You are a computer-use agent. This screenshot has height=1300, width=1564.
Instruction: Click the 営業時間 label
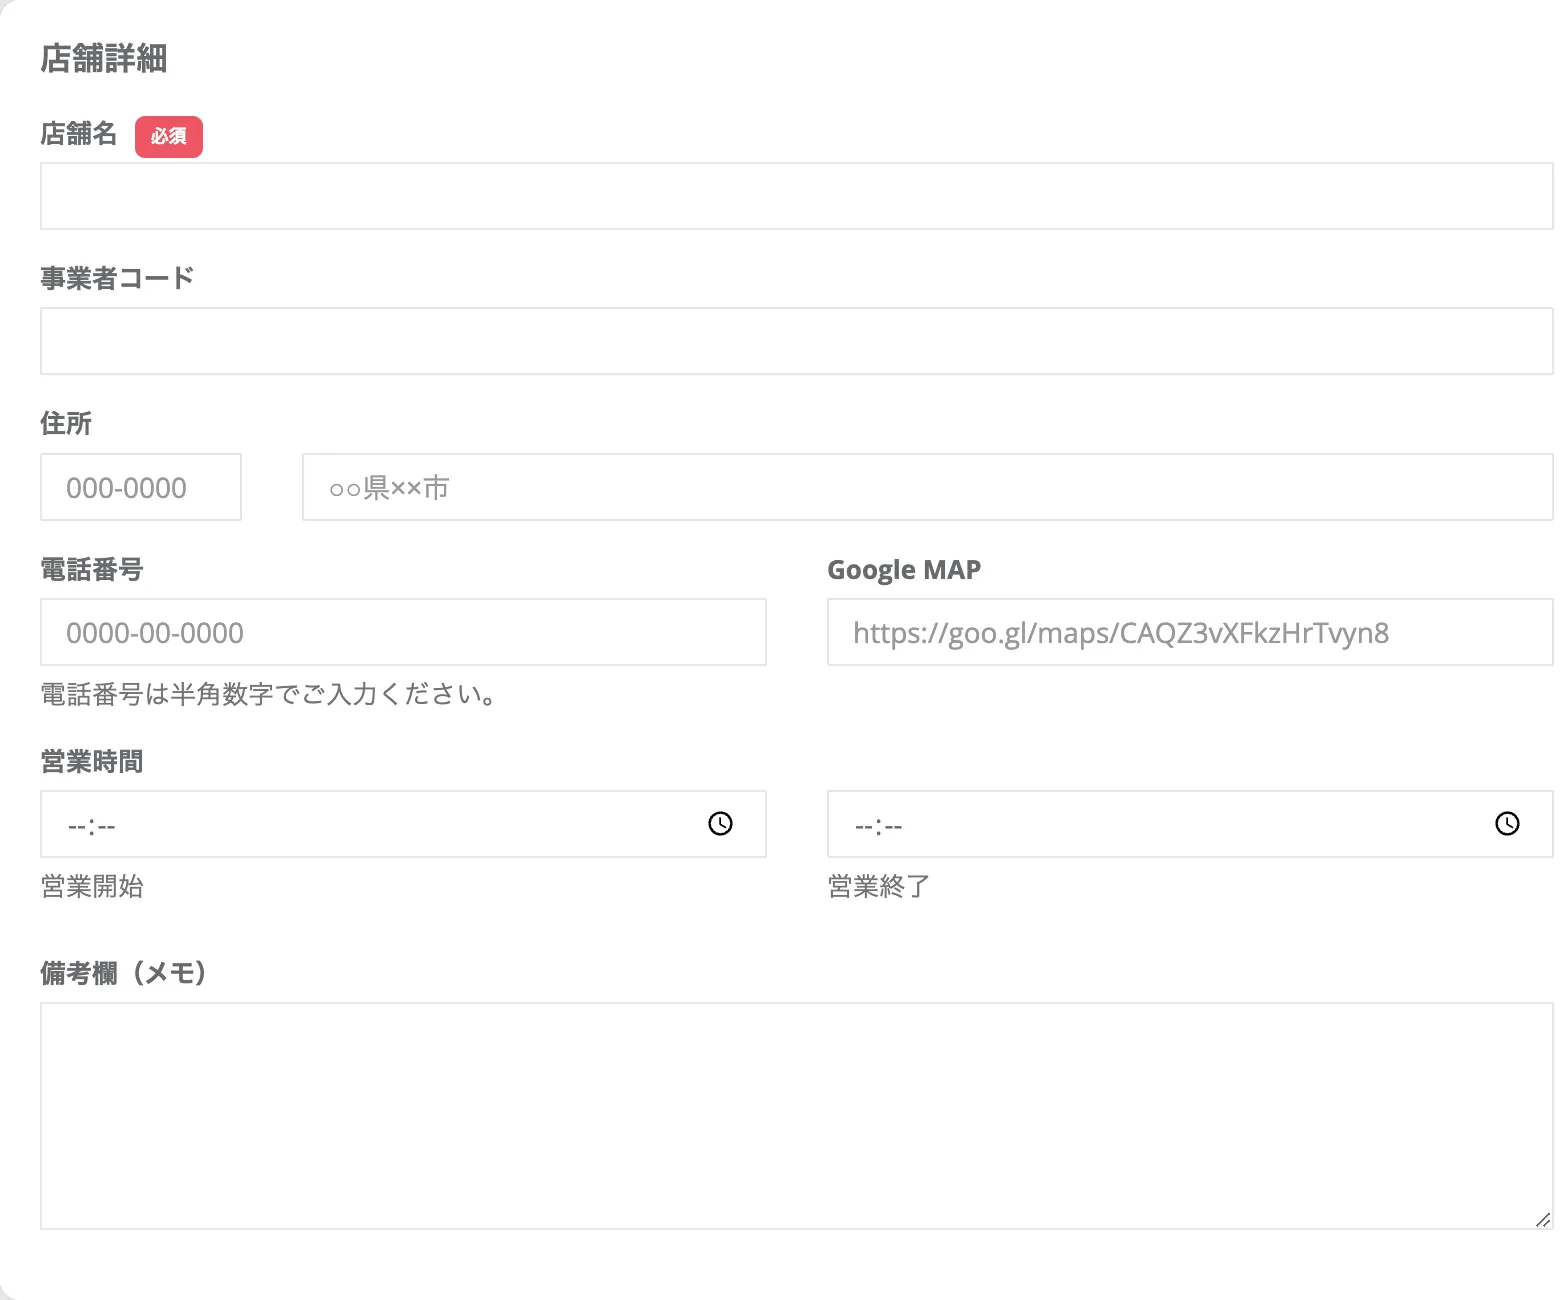click(x=92, y=761)
